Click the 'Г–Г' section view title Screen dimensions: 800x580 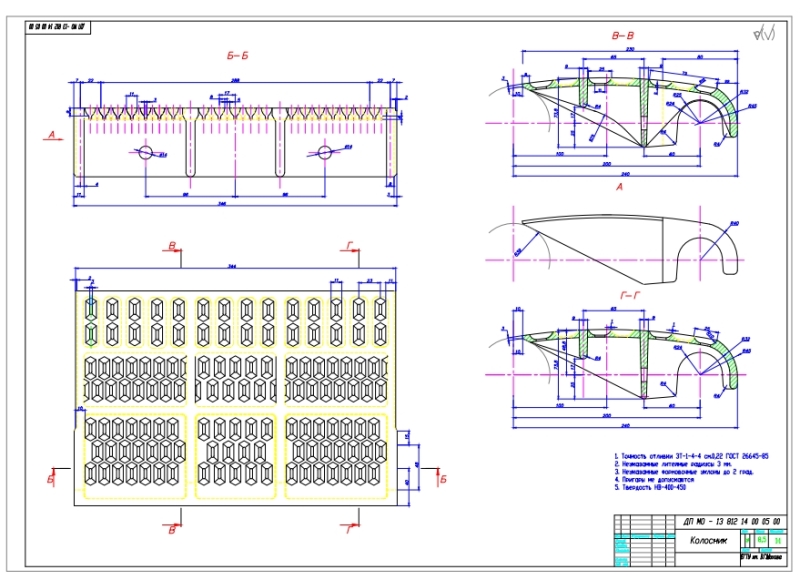coord(630,295)
